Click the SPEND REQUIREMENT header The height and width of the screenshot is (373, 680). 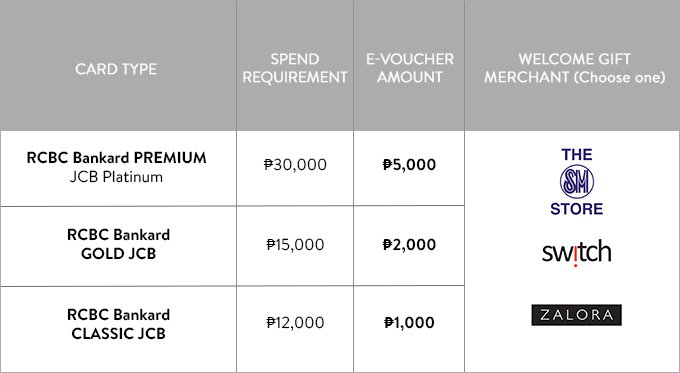295,68
